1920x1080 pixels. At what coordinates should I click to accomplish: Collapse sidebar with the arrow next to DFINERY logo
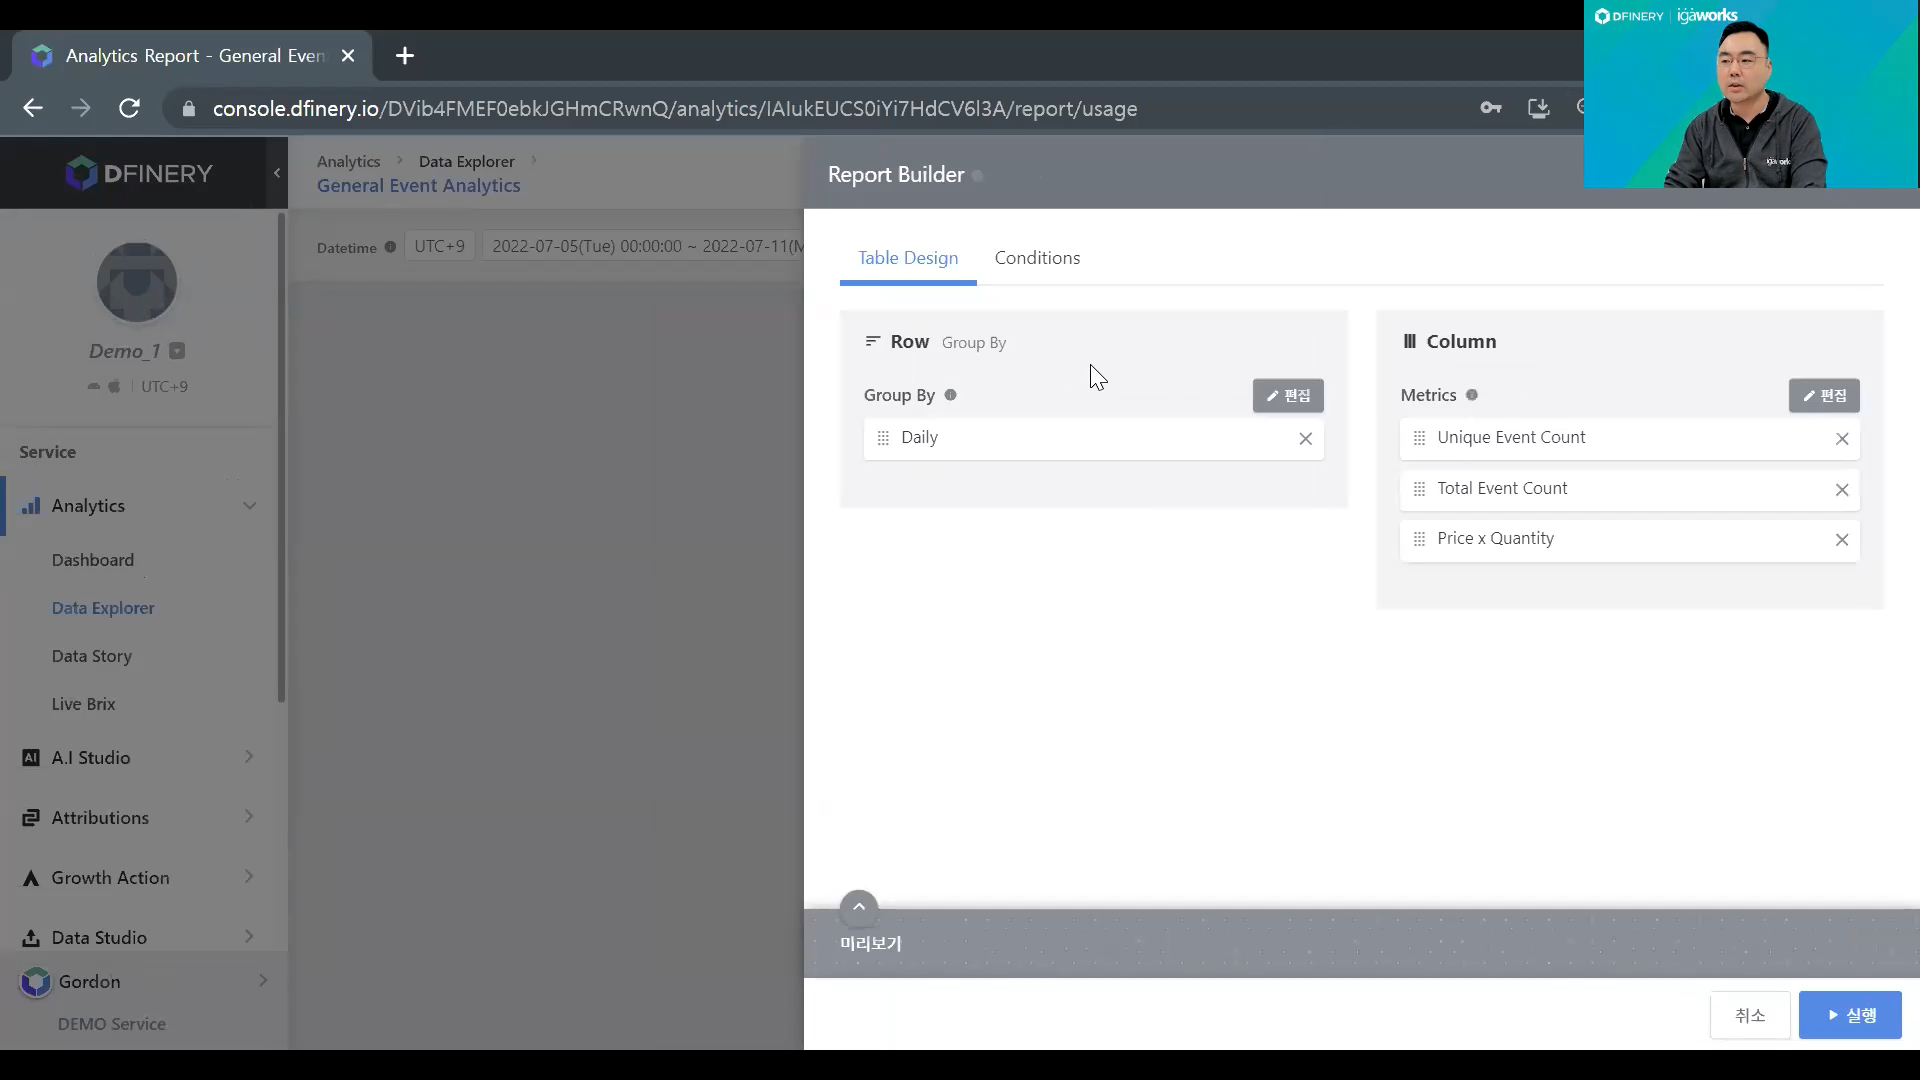coord(277,173)
